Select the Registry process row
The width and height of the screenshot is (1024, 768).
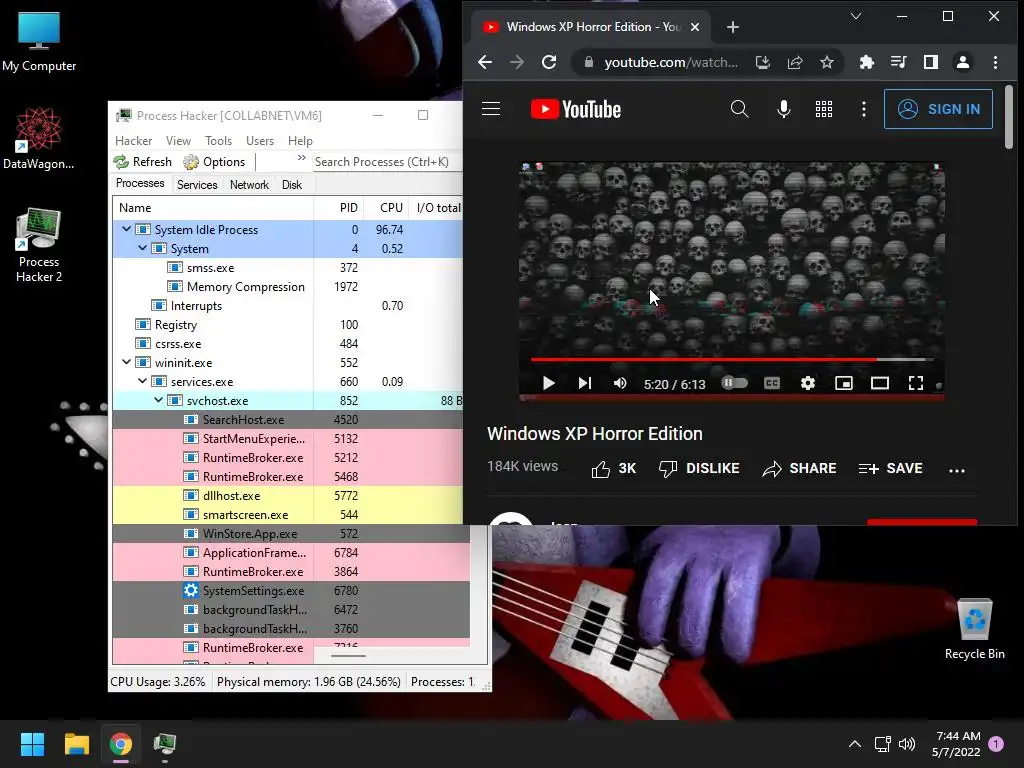click(287, 325)
